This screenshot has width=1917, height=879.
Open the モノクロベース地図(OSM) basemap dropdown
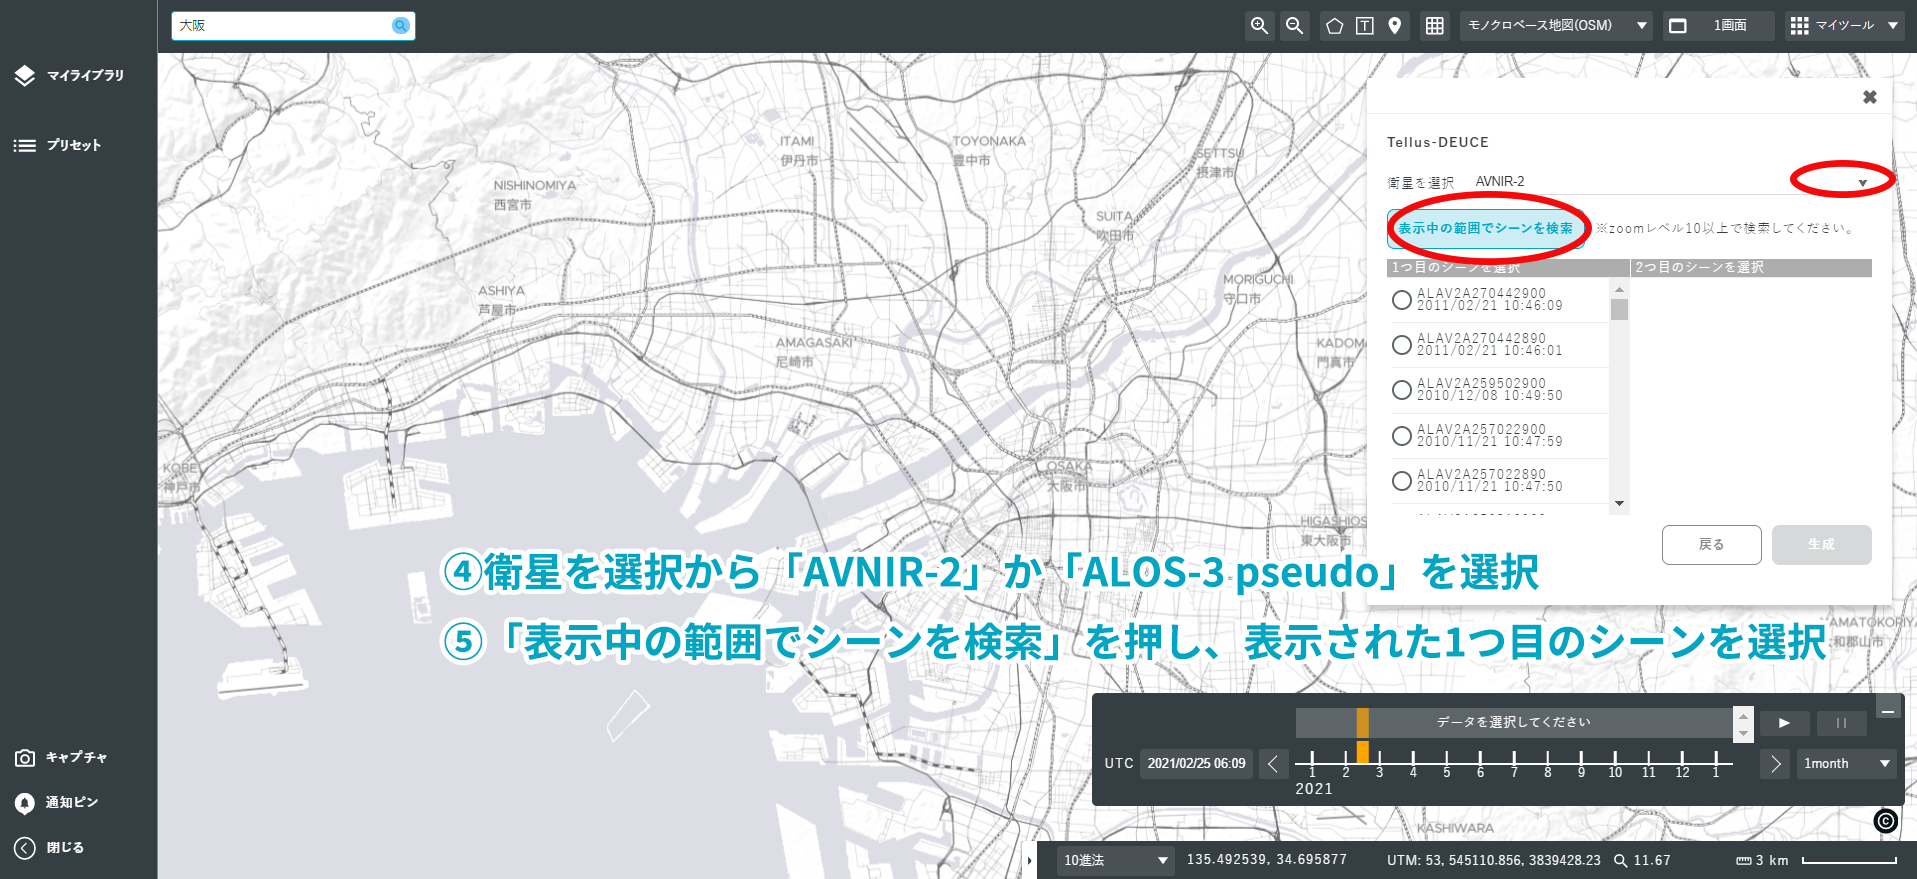[1558, 26]
